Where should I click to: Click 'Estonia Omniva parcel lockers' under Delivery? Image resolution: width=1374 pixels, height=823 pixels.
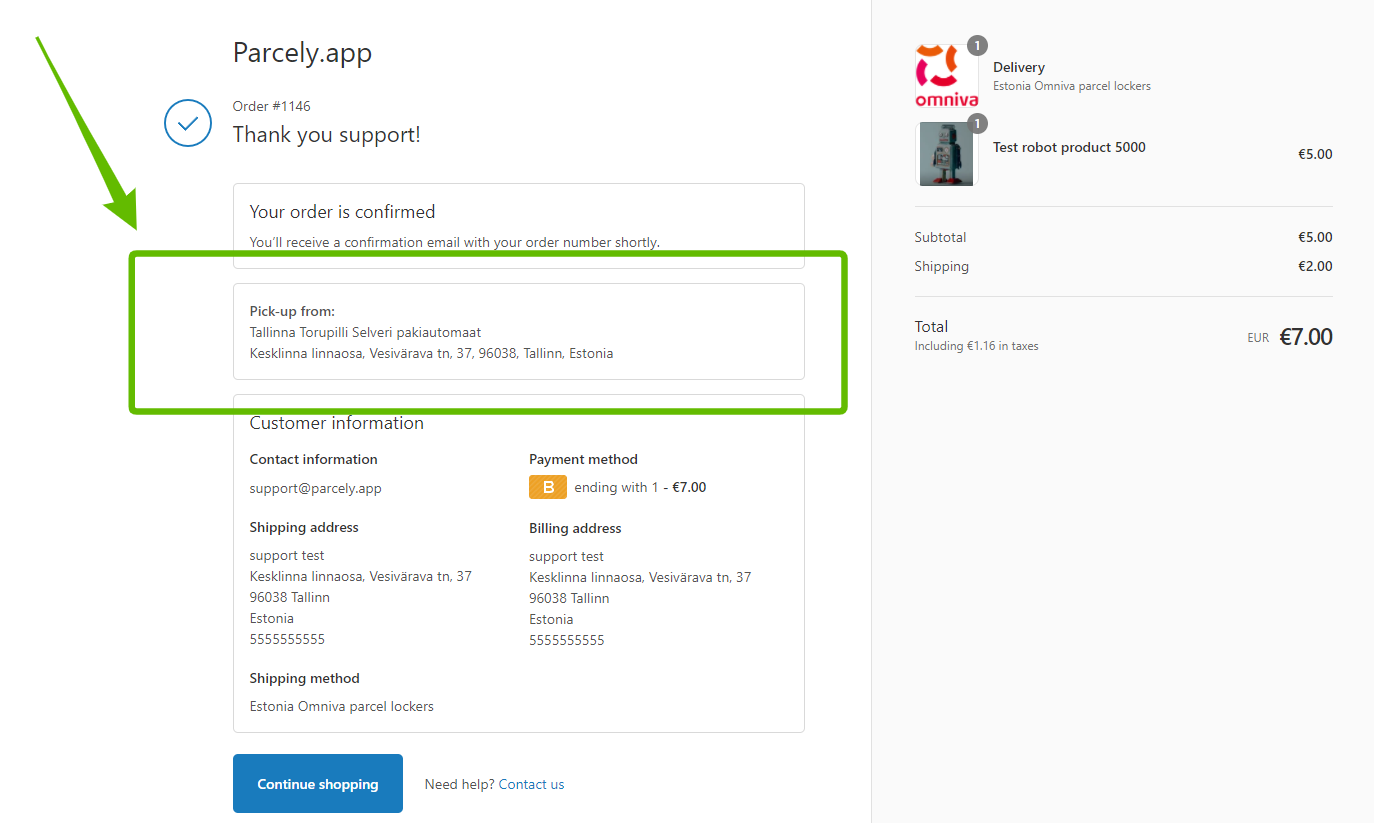1072,86
